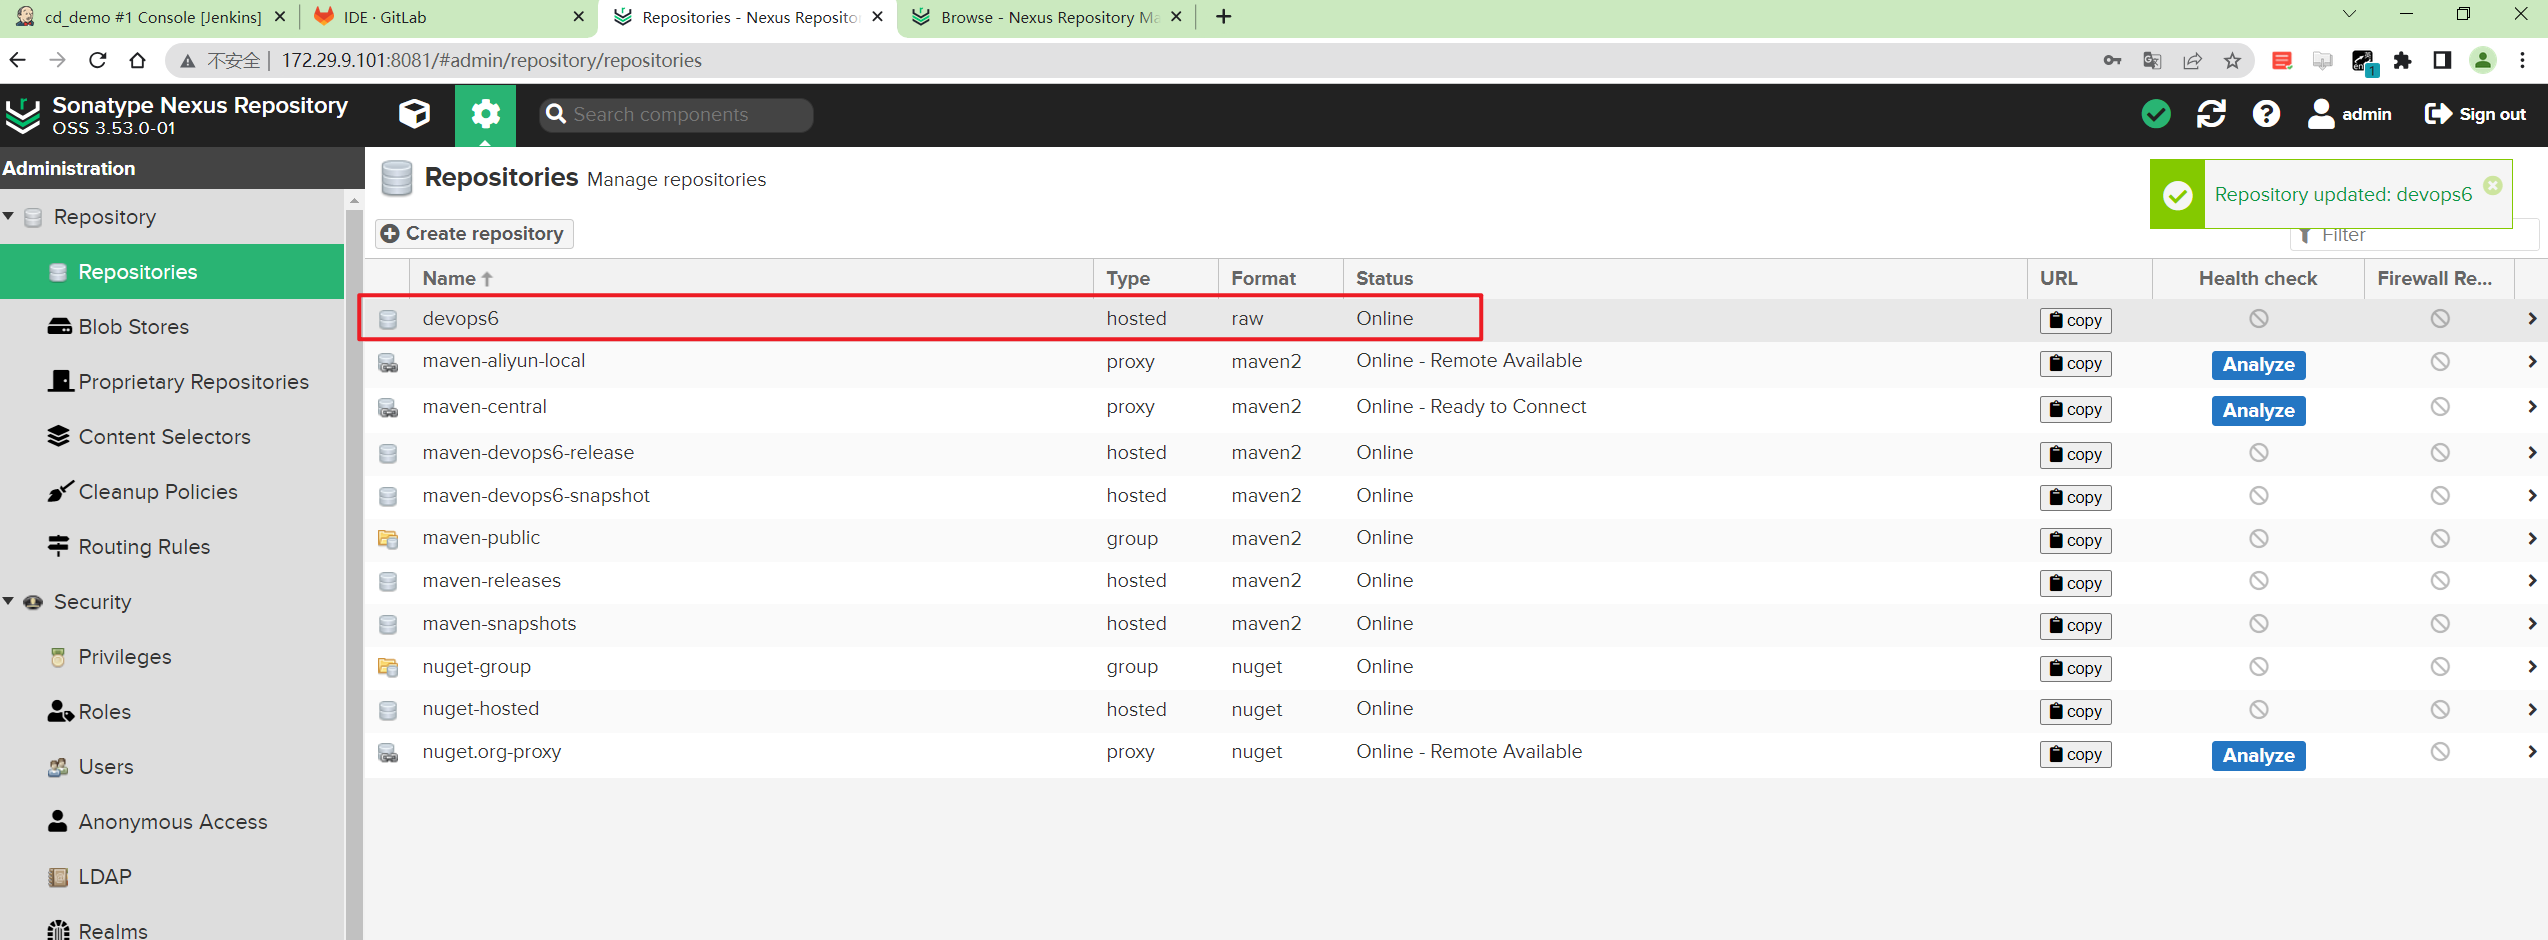Click the refresh icon in Nexus header

point(2211,114)
